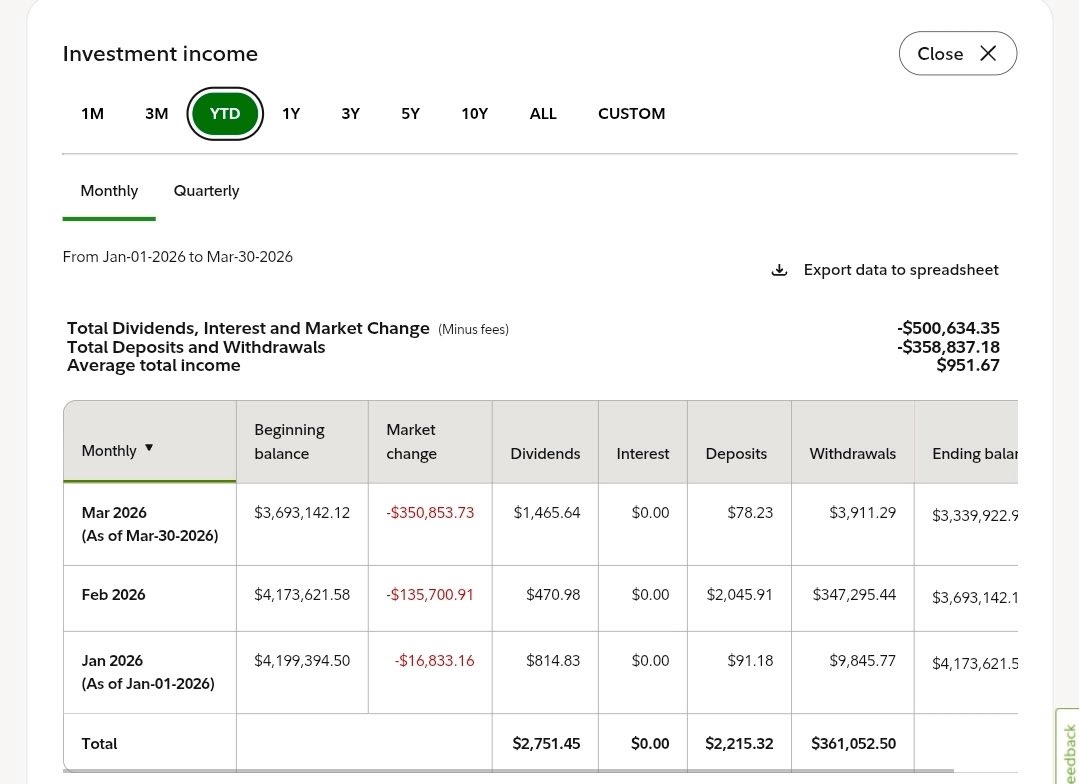This screenshot has width=1079, height=784.
Task: Switch to 10Y time range
Action: click(x=474, y=114)
